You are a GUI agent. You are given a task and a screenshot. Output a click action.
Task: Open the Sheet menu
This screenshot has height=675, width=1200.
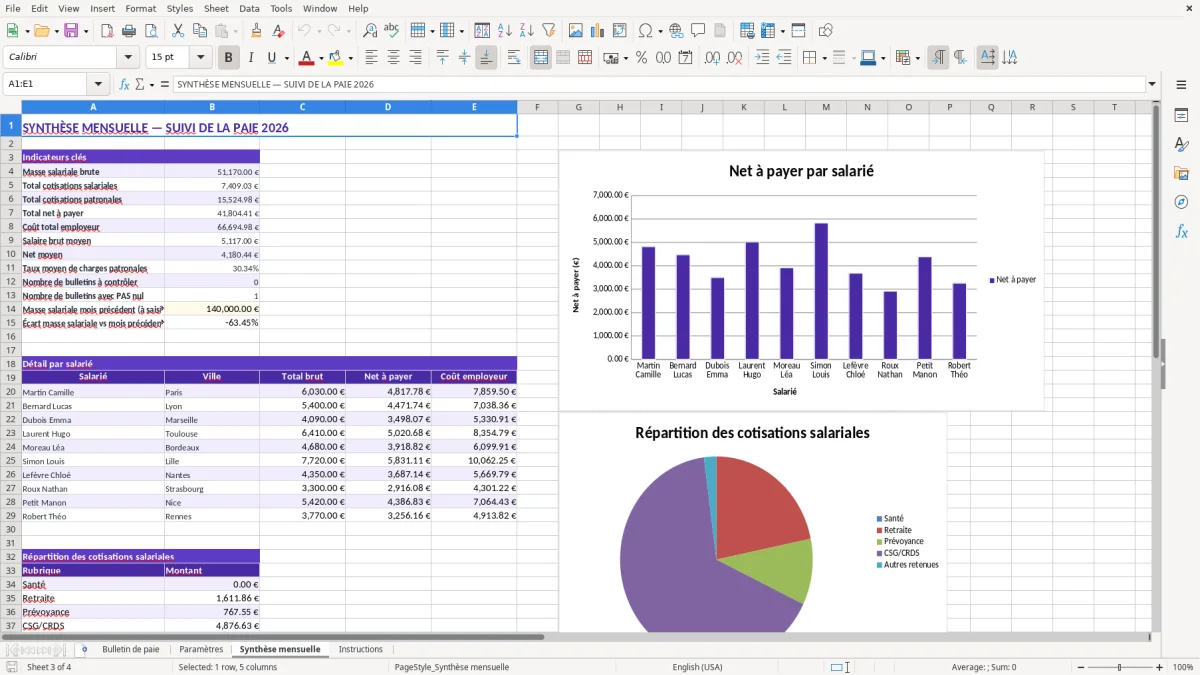pos(216,8)
